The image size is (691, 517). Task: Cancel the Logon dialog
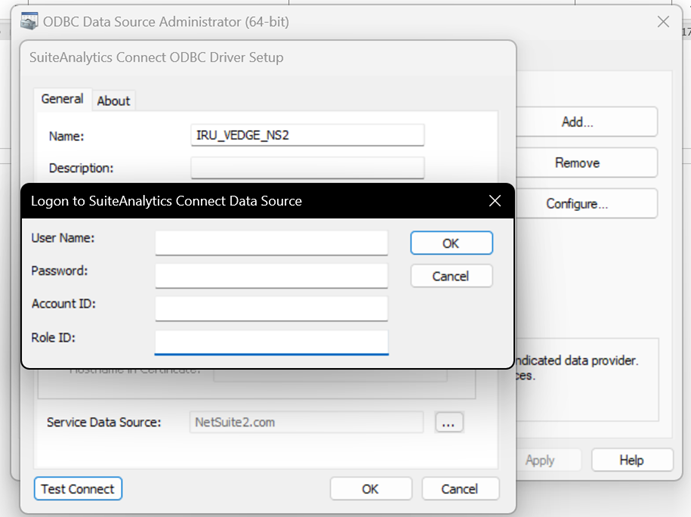click(451, 276)
